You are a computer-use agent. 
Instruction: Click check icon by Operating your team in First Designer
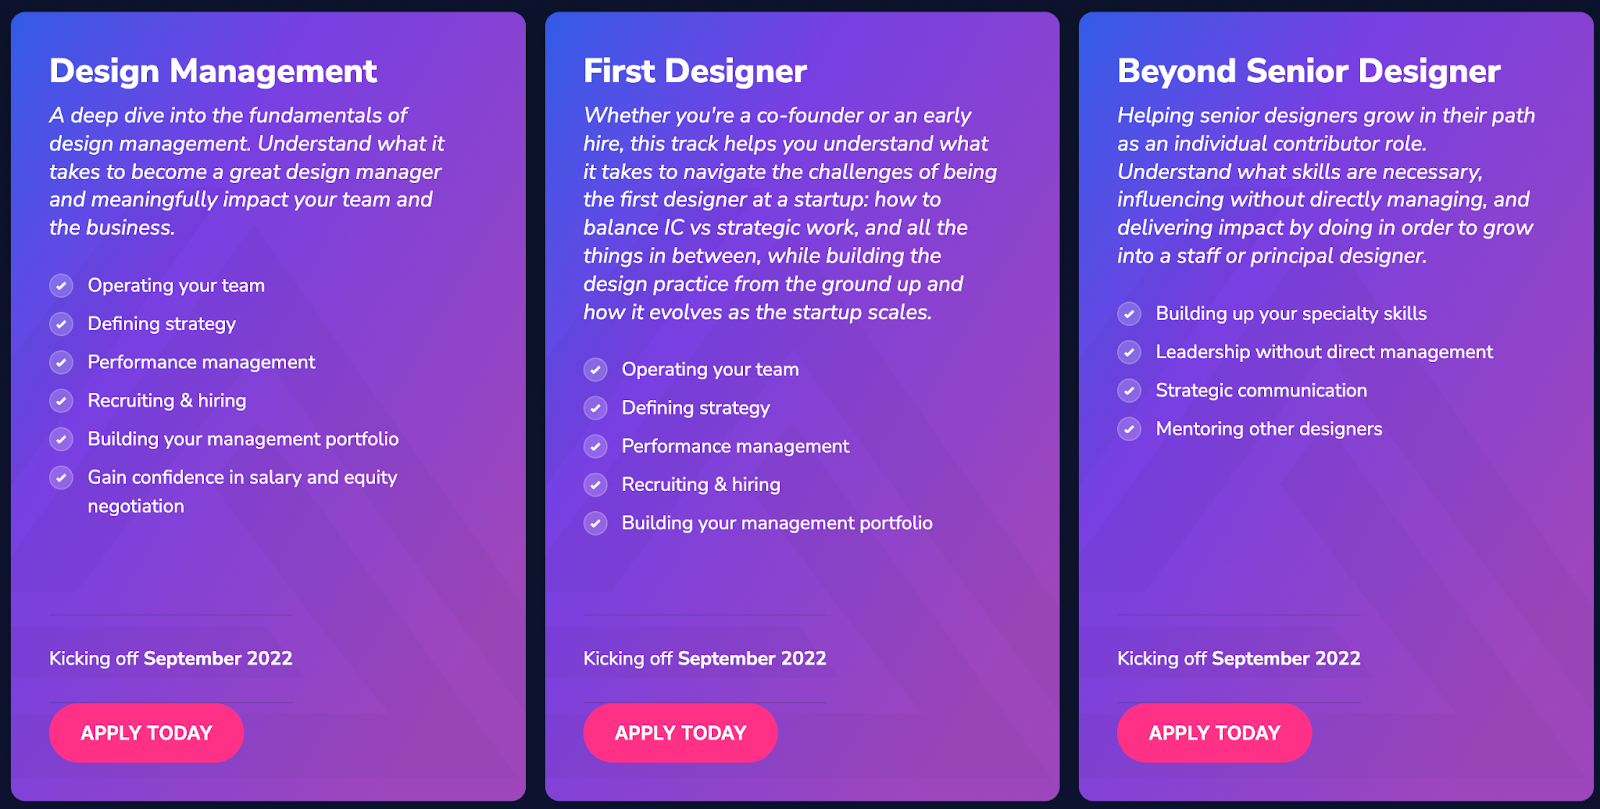[595, 370]
